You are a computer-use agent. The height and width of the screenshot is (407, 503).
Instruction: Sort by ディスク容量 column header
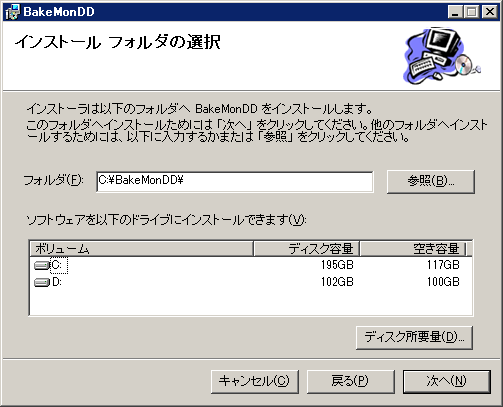(307, 249)
